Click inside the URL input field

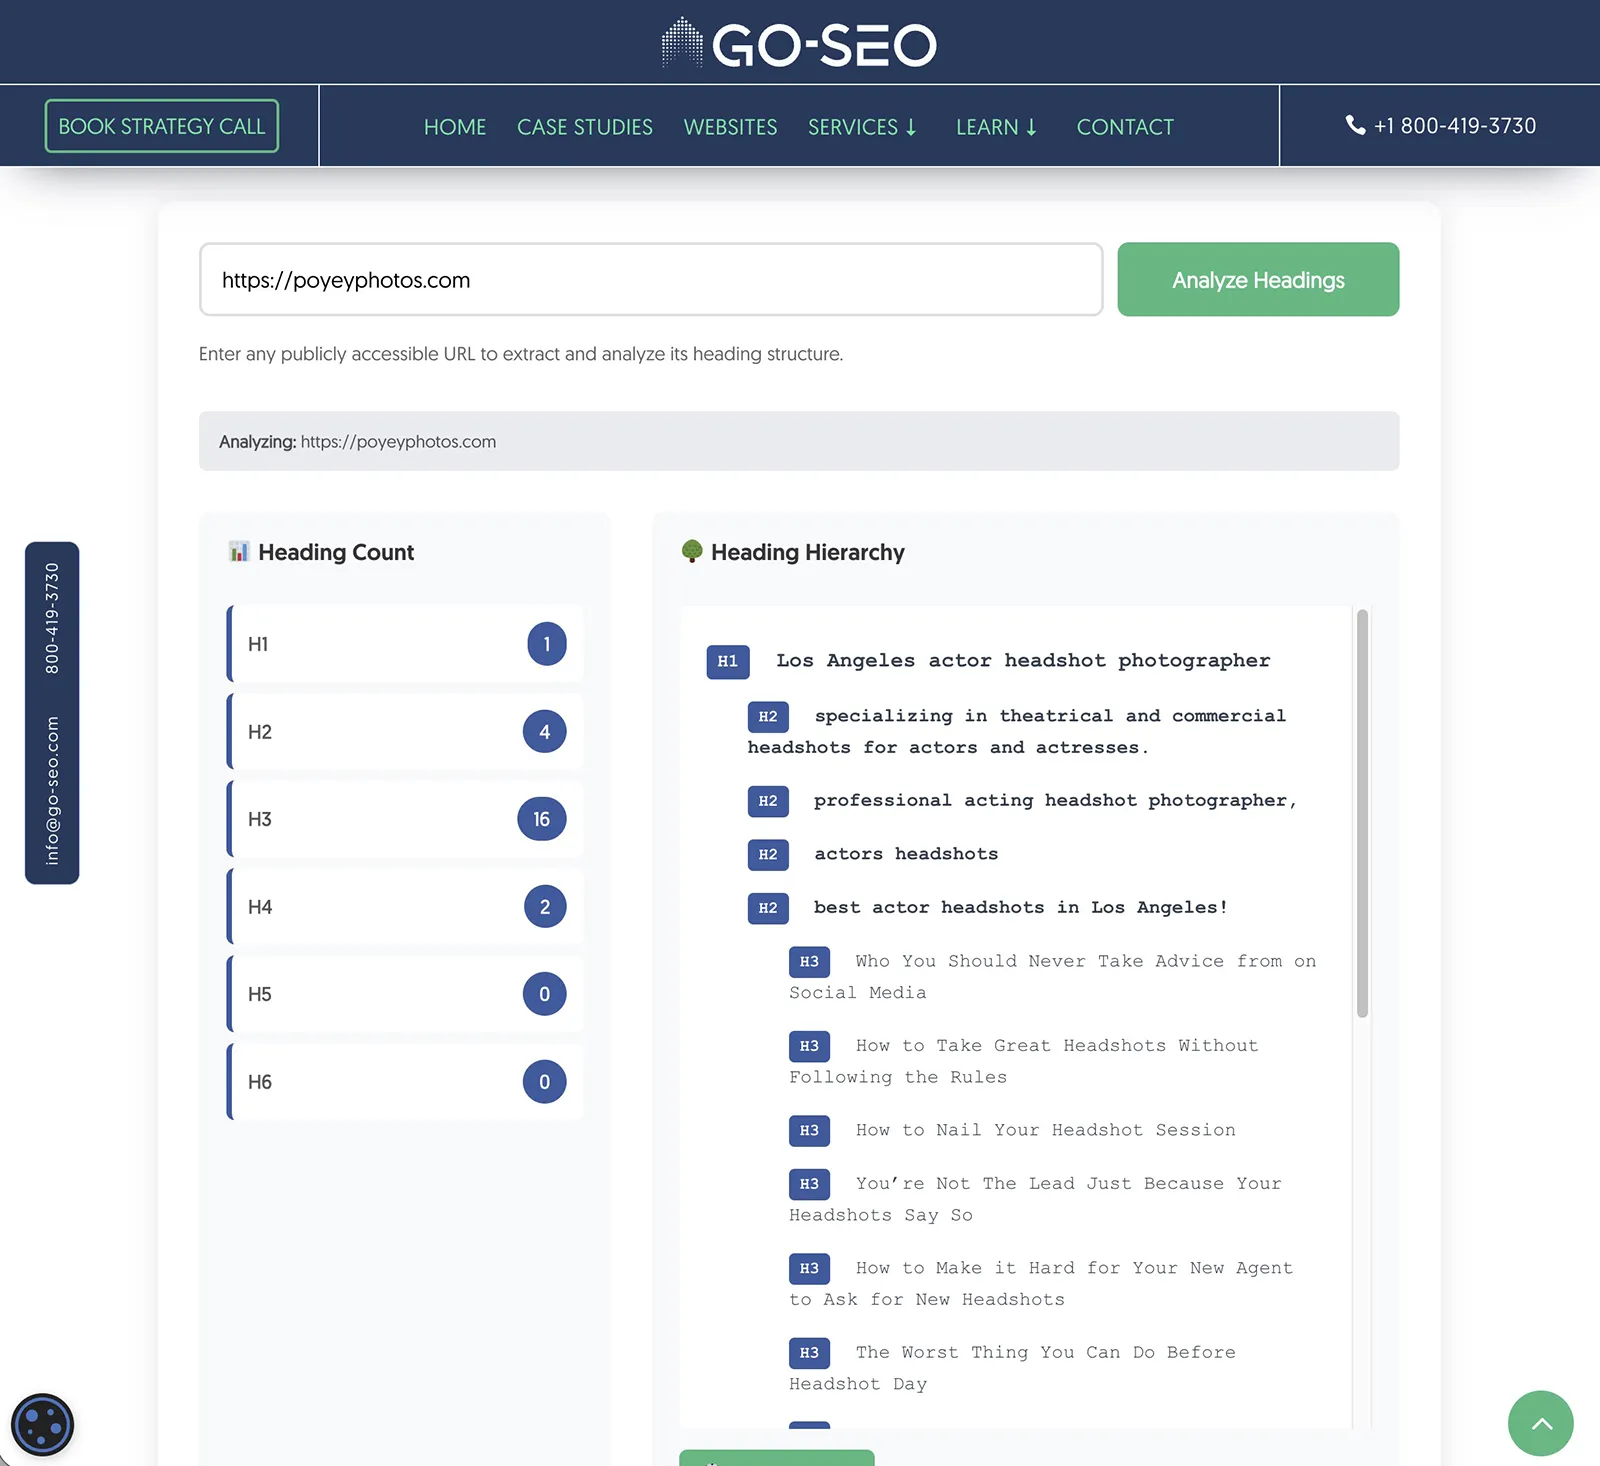pos(650,280)
